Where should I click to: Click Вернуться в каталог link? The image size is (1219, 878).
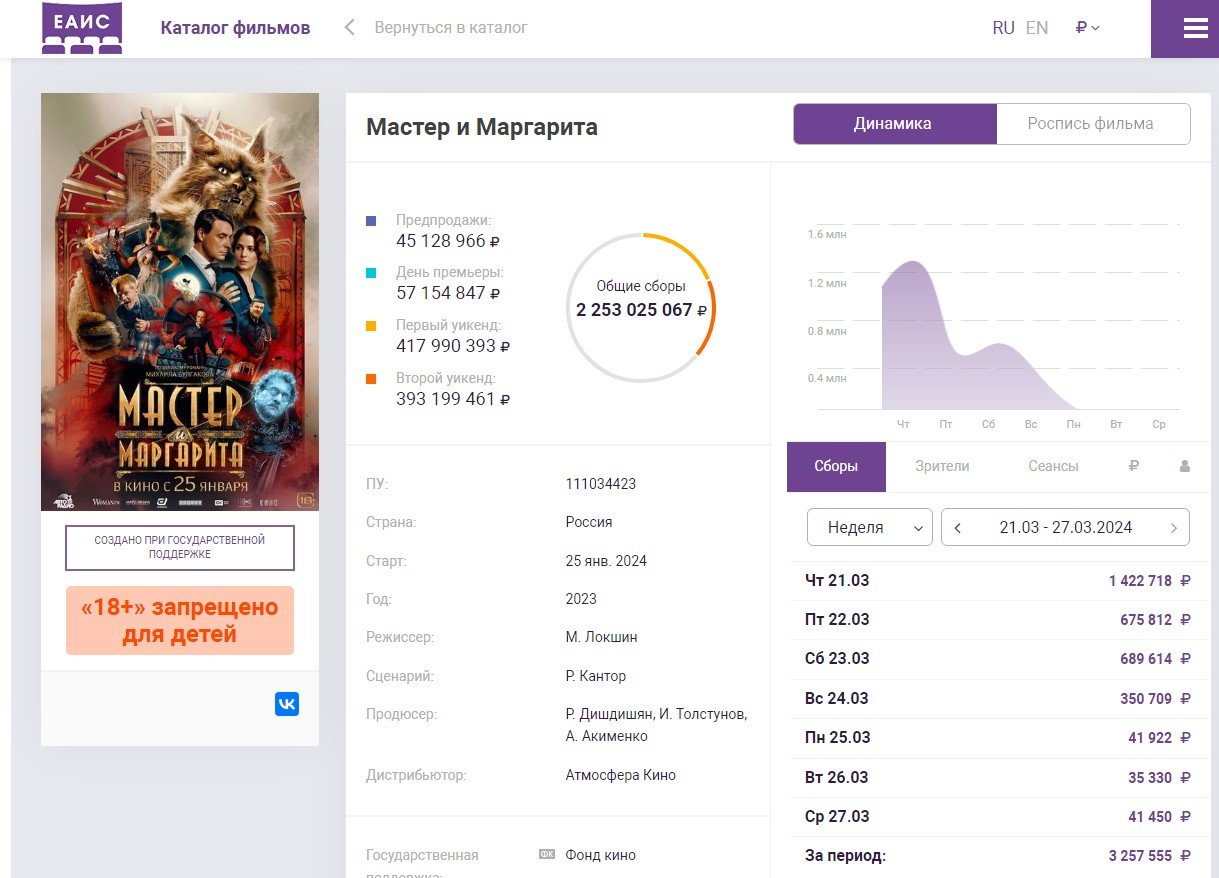(450, 28)
